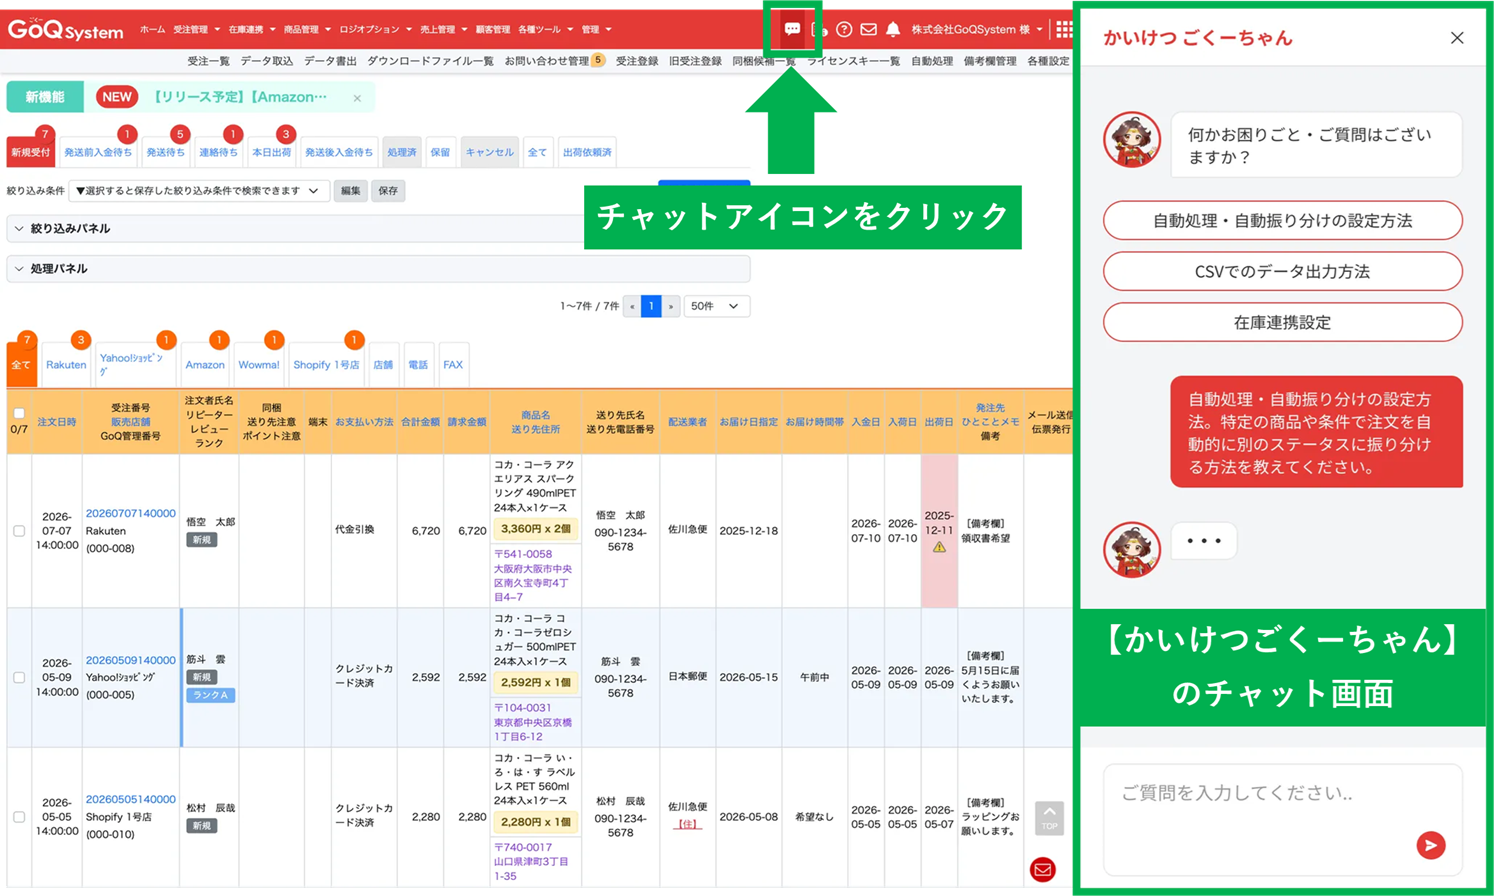Click the red floating mail icon

[x=1042, y=869]
